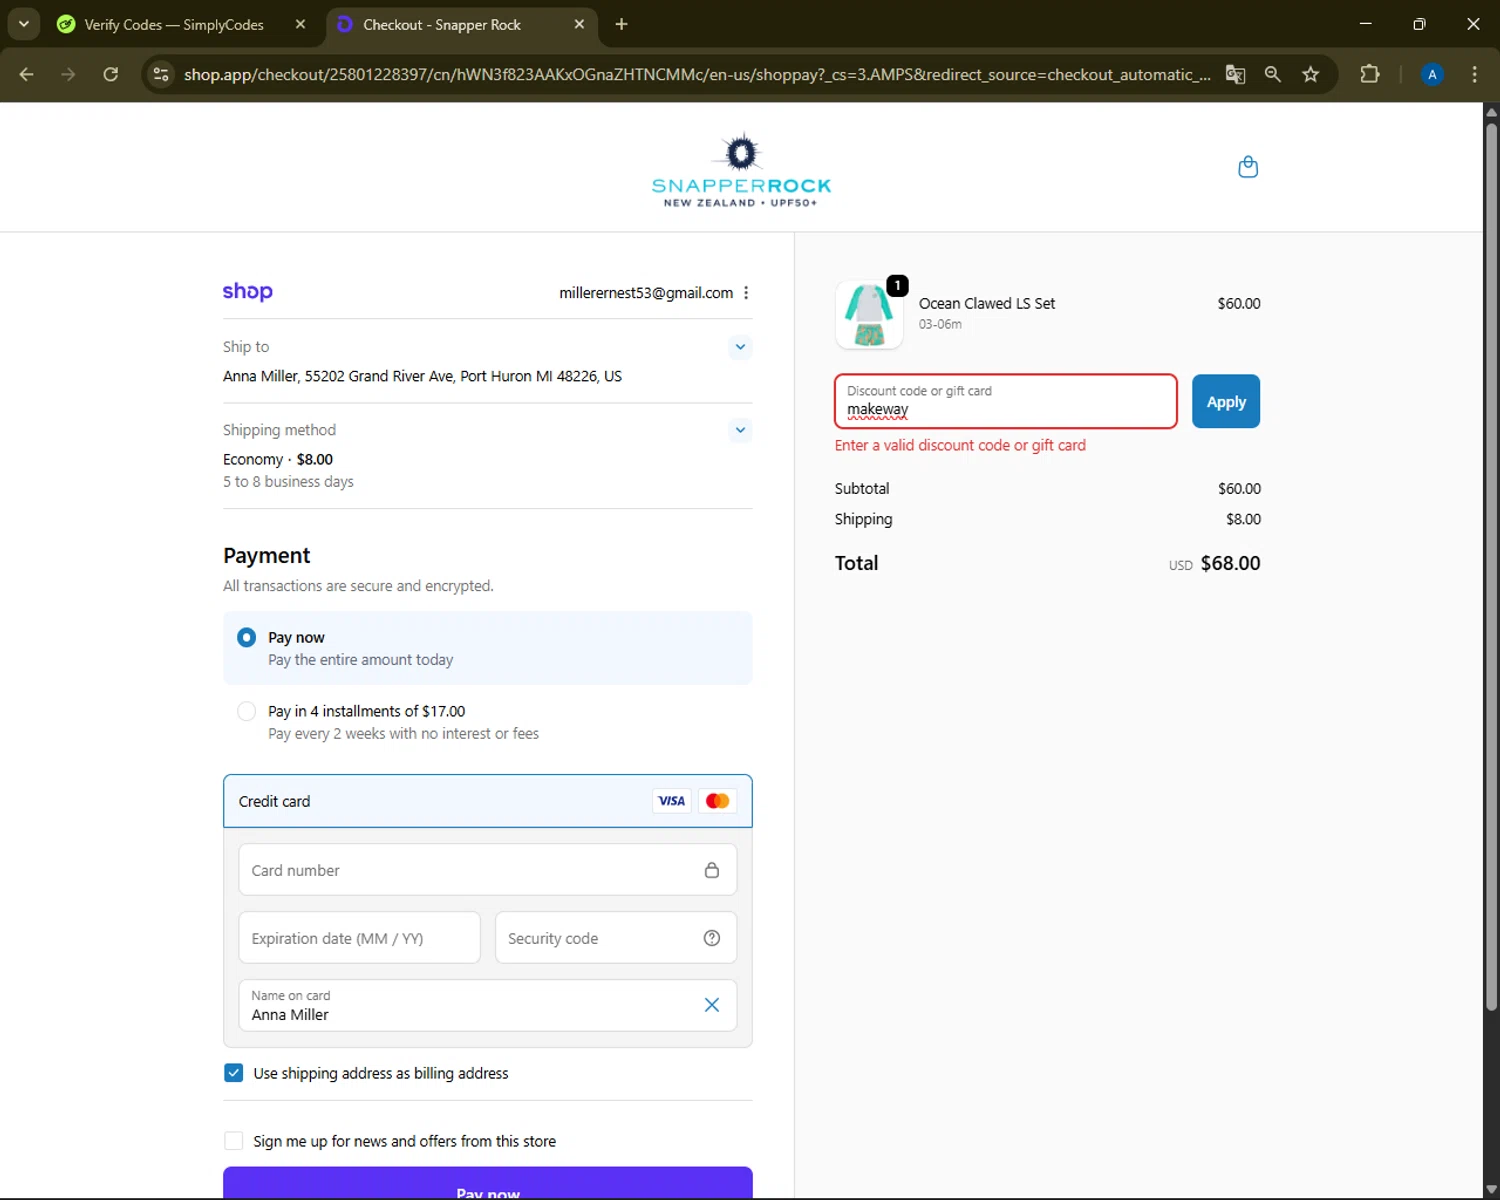
Task: Click the Shop Pay logo
Action: coord(247,291)
